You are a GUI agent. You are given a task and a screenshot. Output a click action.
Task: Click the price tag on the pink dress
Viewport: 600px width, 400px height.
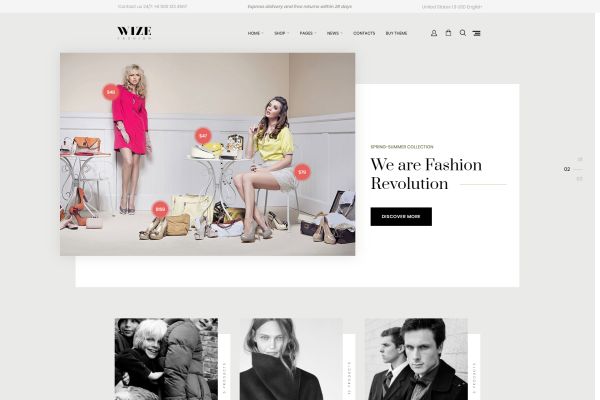coord(111,92)
